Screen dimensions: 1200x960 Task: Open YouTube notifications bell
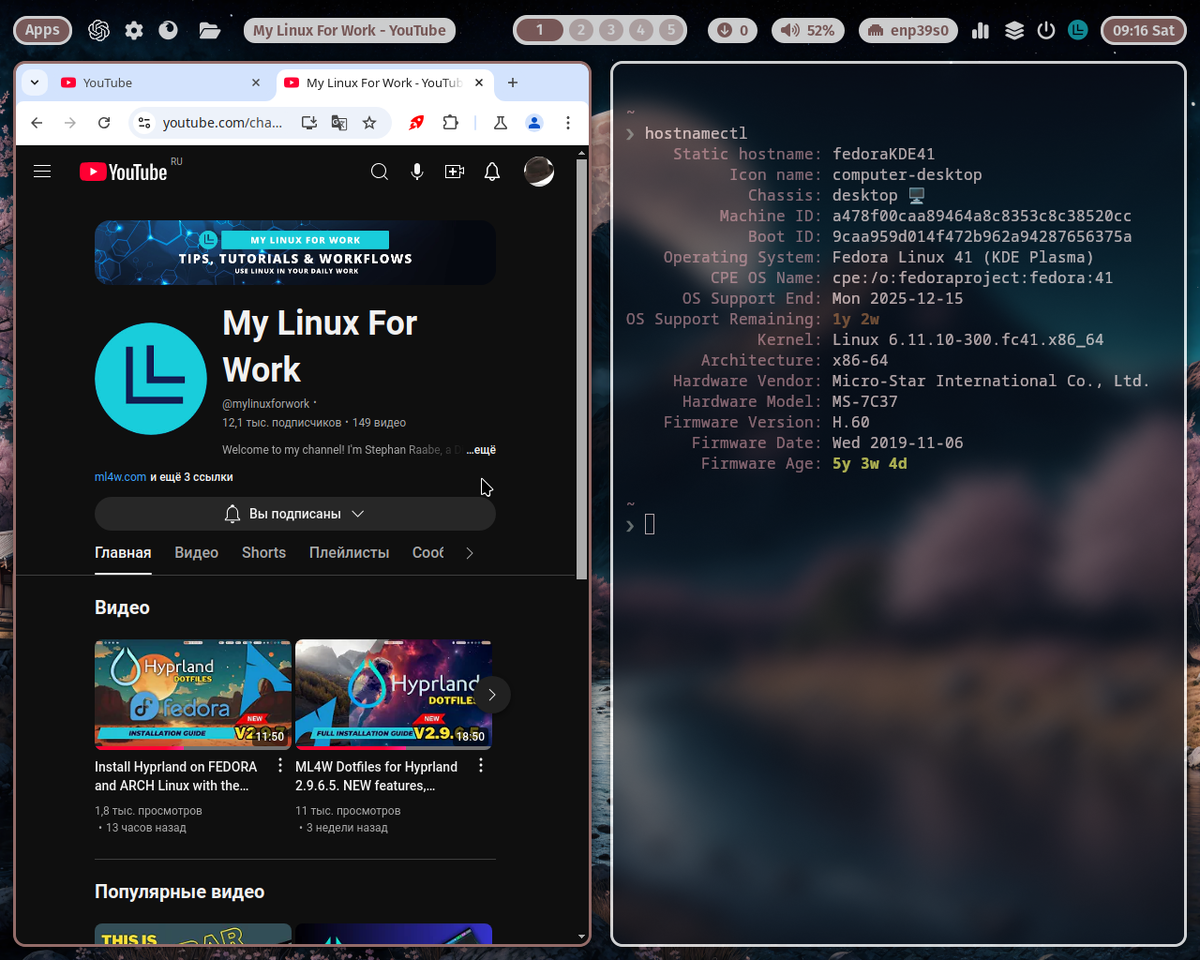tap(492, 172)
